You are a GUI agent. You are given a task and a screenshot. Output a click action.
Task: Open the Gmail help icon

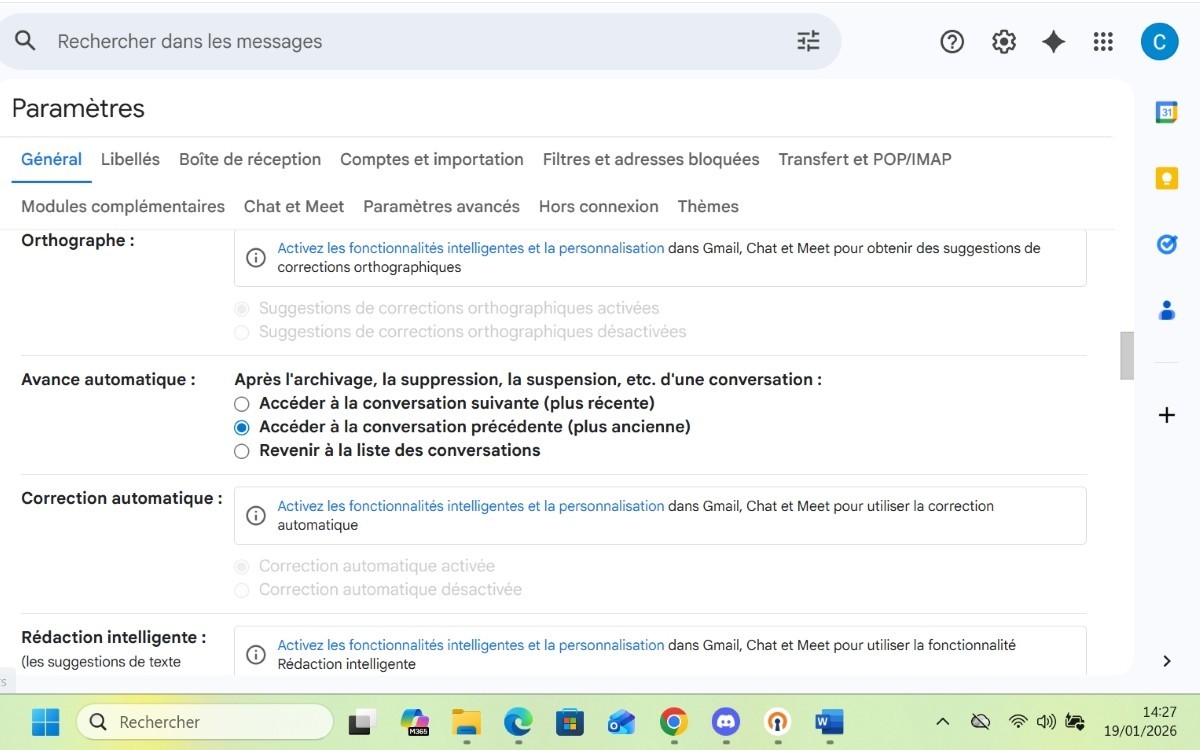click(x=951, y=41)
